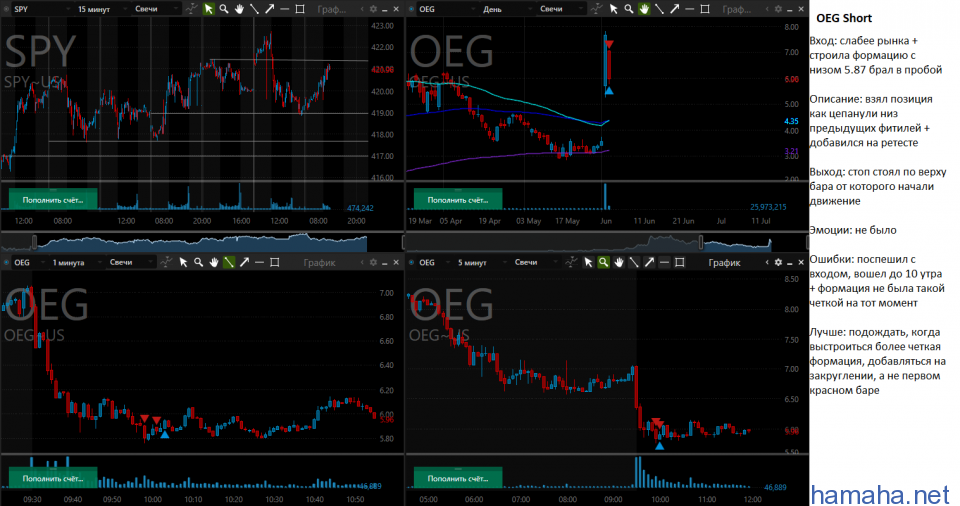The image size is (960, 506).
Task: Open the 'День' timeframe dropdown
Action: [506, 9]
